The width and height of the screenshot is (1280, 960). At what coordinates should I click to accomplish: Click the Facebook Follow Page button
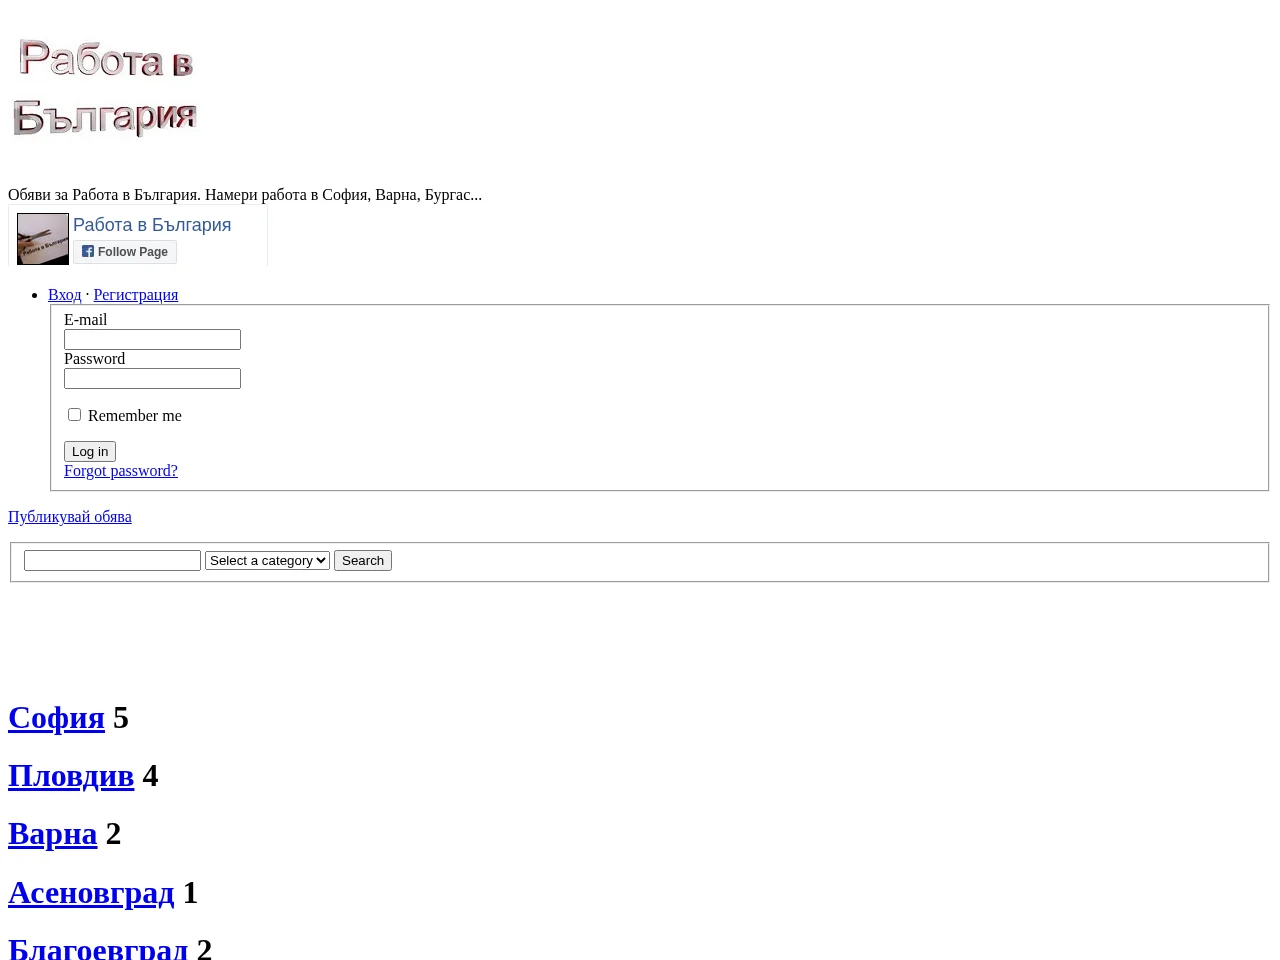(x=125, y=252)
